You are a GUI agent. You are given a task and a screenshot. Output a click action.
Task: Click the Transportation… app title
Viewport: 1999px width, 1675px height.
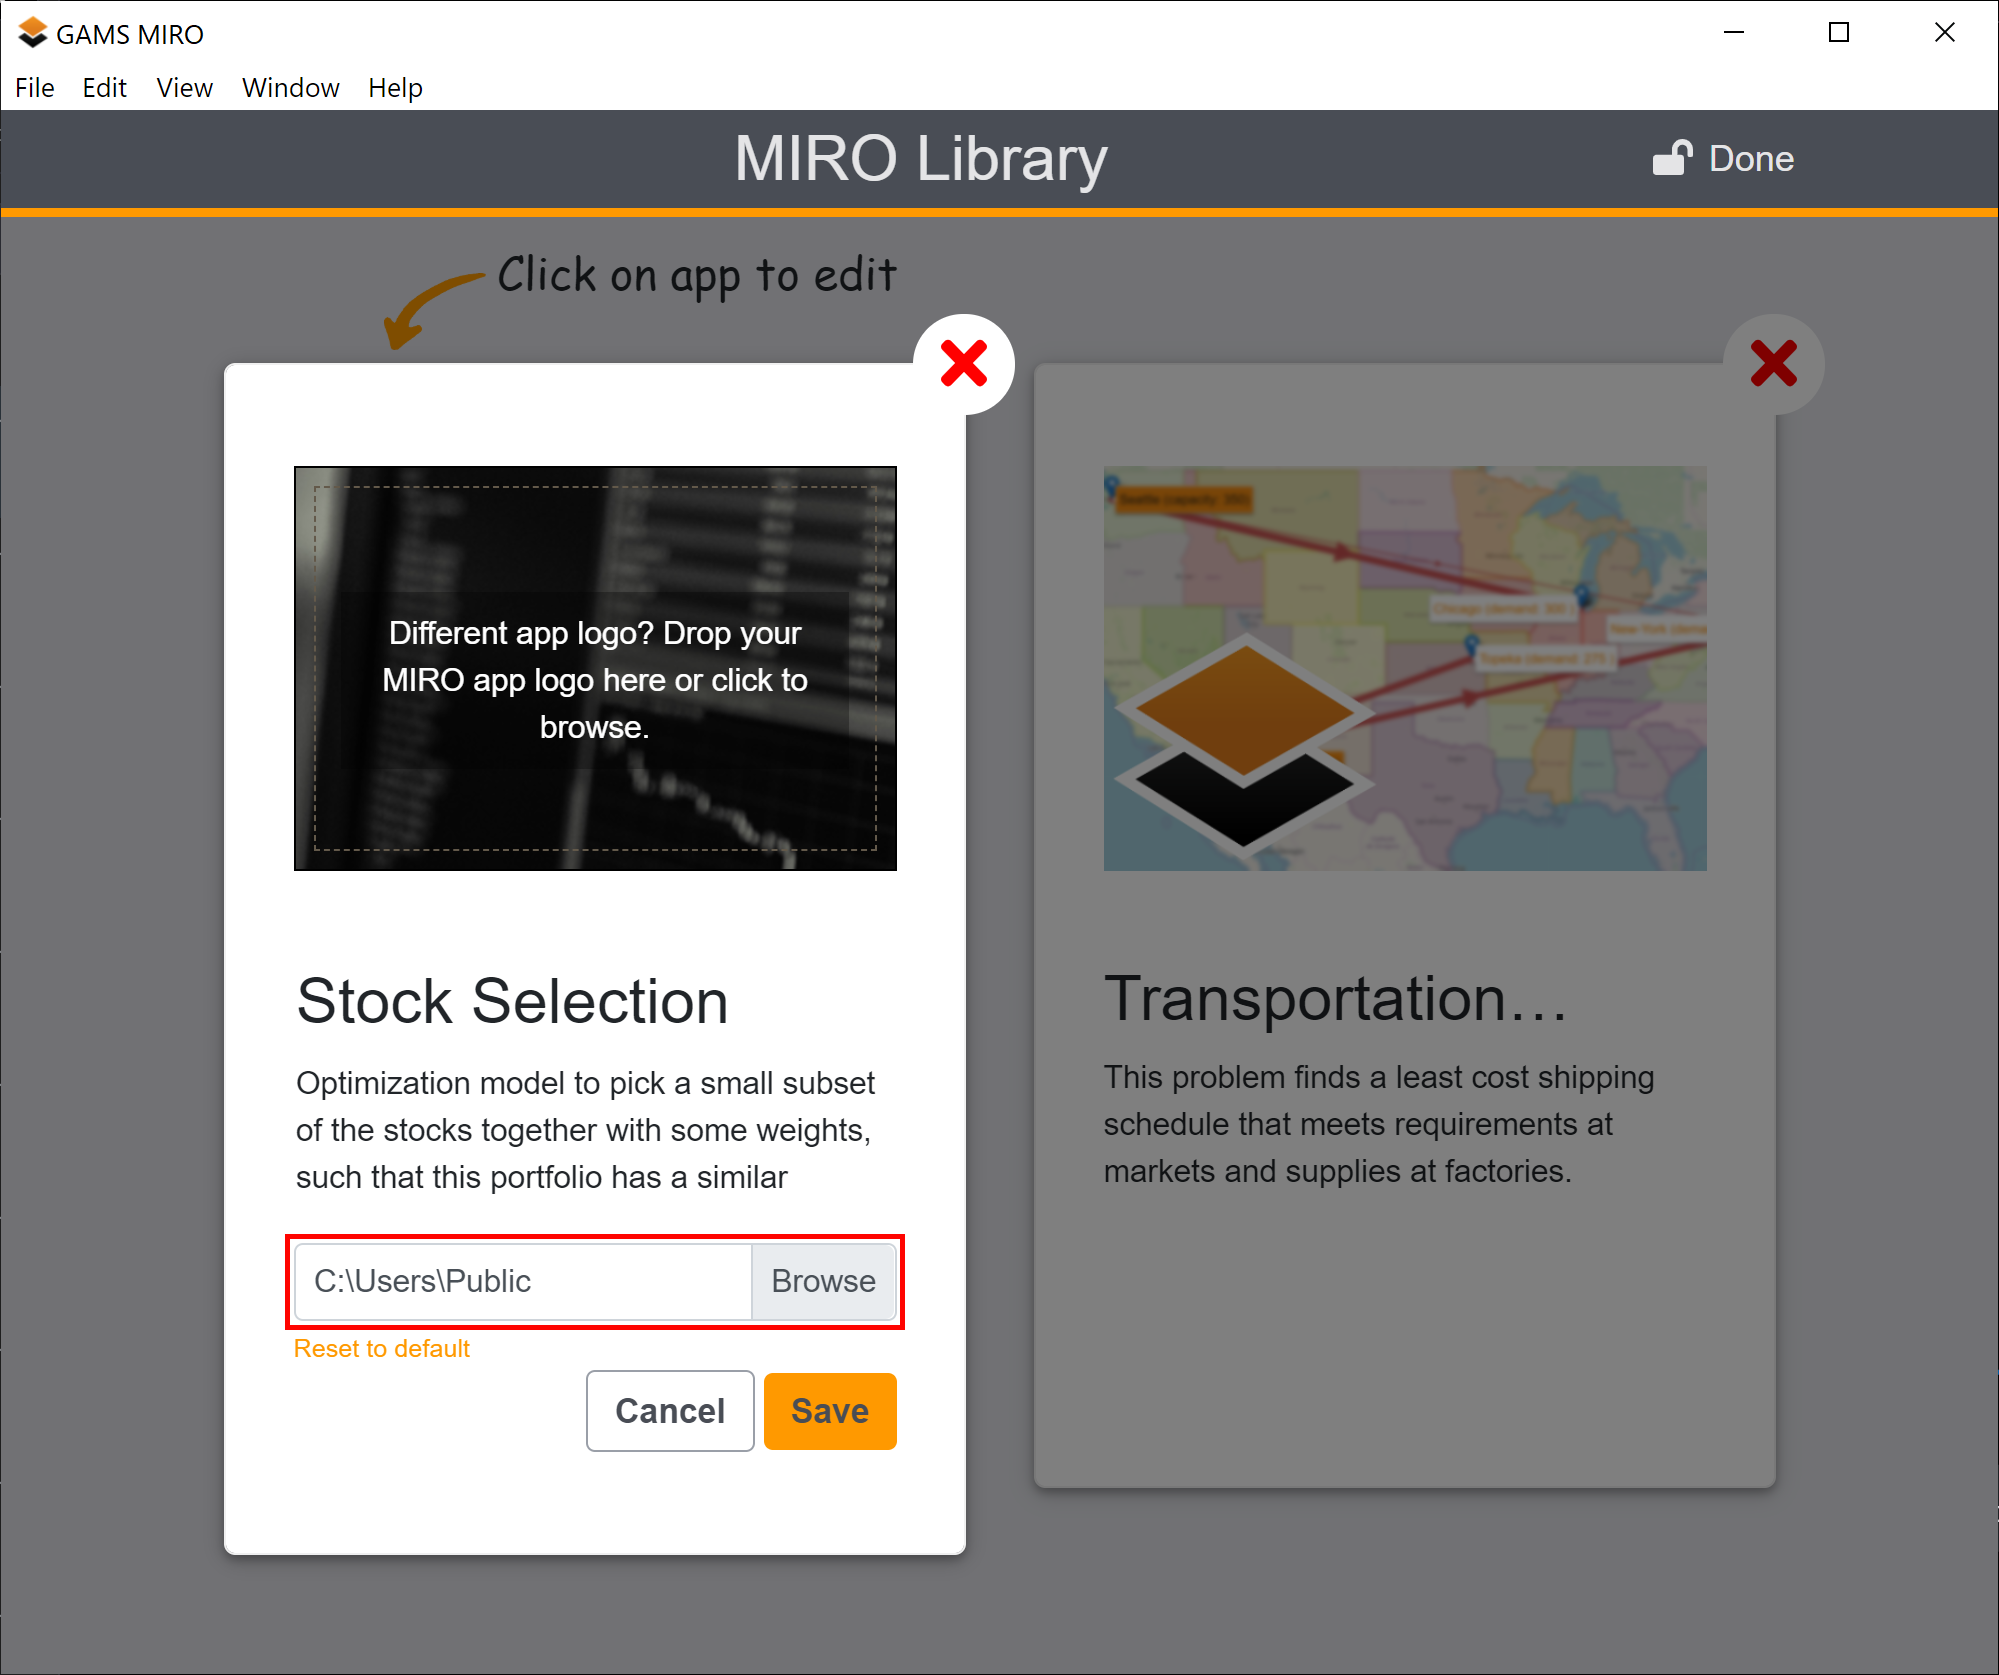(x=1336, y=998)
